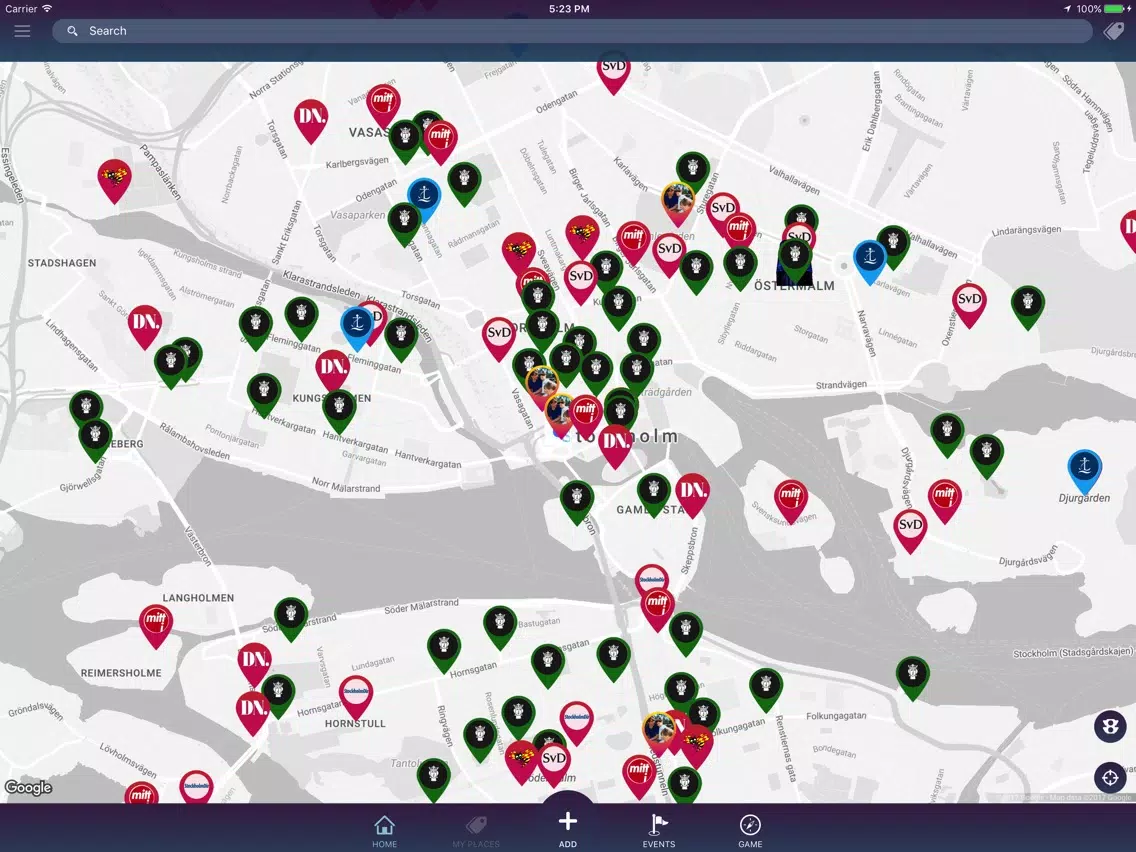1136x852 pixels.
Task: Tap the DN pin in Gamla Stan
Action: (692, 495)
